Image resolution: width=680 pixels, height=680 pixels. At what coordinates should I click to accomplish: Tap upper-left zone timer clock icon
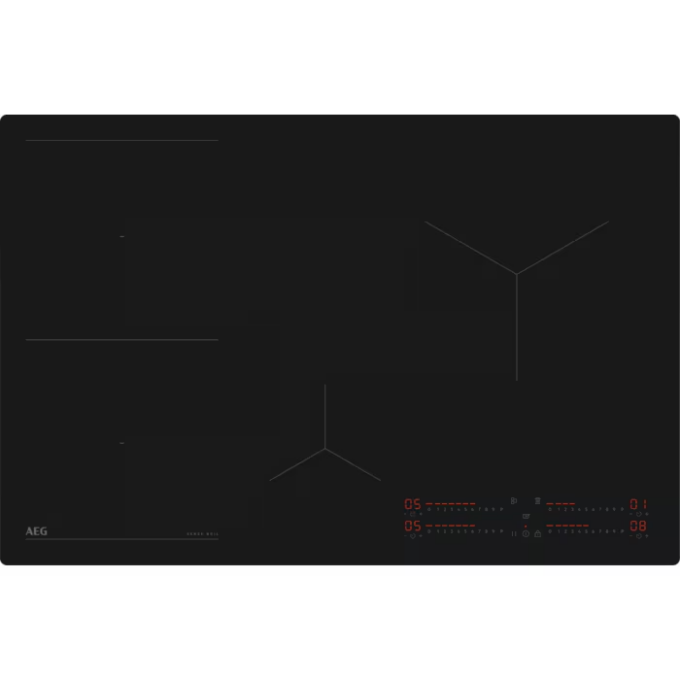(x=412, y=514)
